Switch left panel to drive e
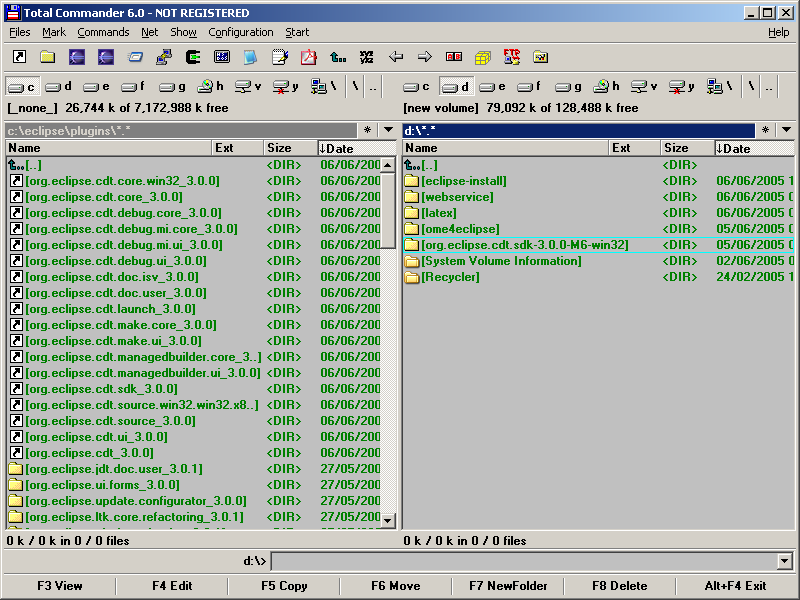800x600 pixels. pyautogui.click(x=96, y=87)
